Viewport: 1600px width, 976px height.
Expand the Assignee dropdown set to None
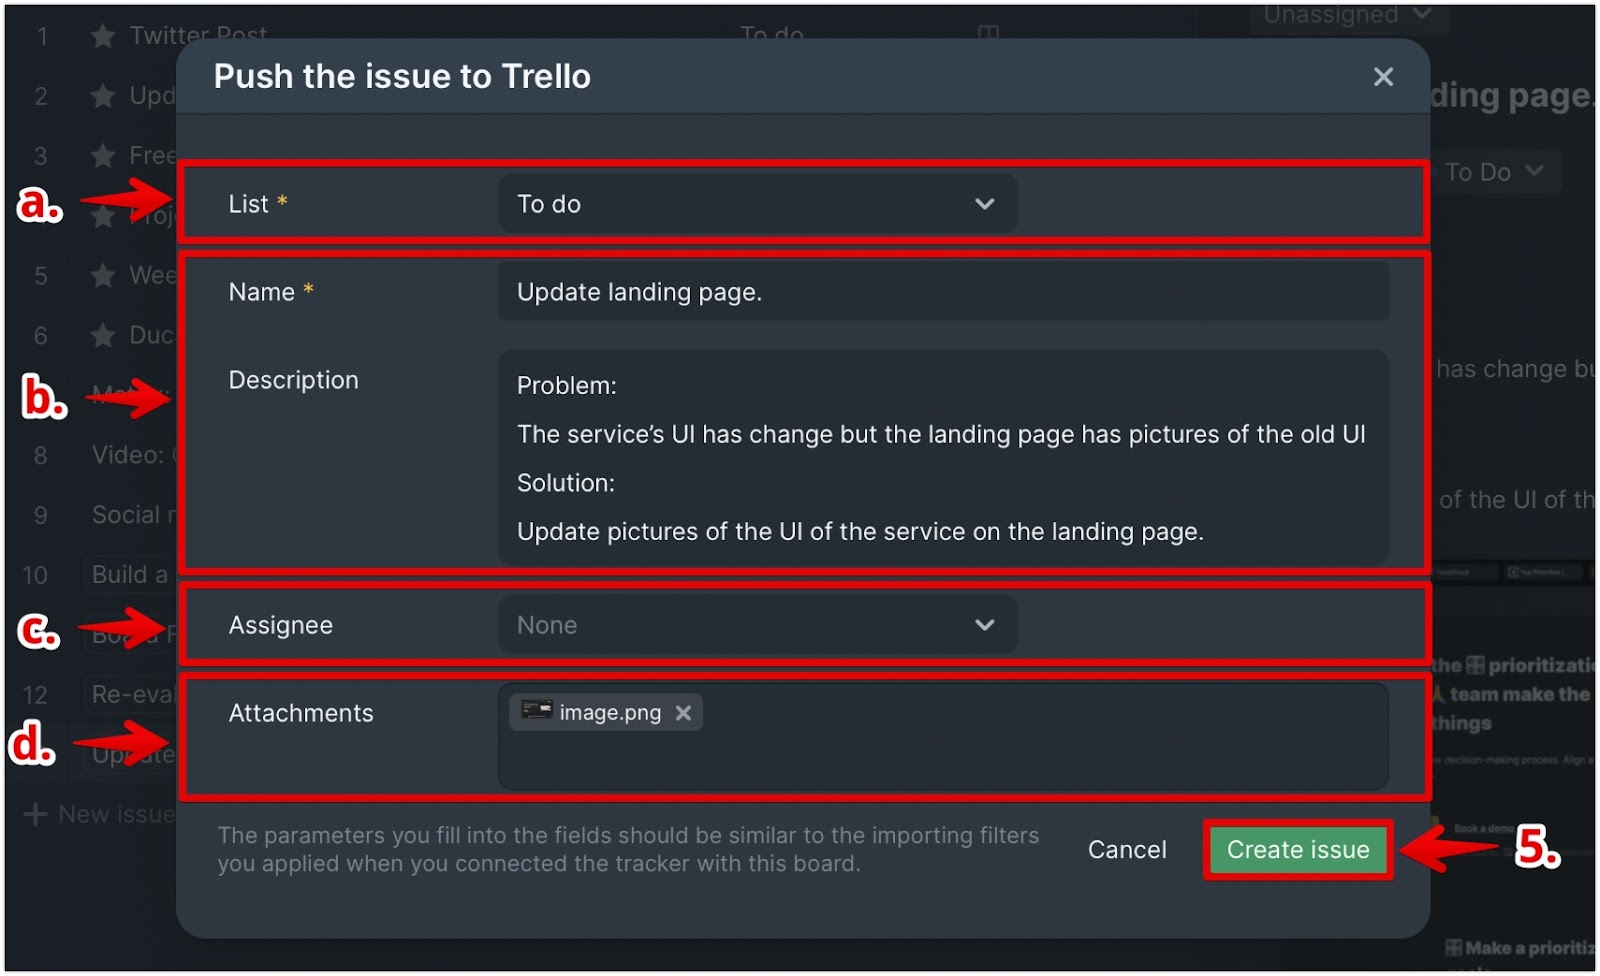point(758,625)
